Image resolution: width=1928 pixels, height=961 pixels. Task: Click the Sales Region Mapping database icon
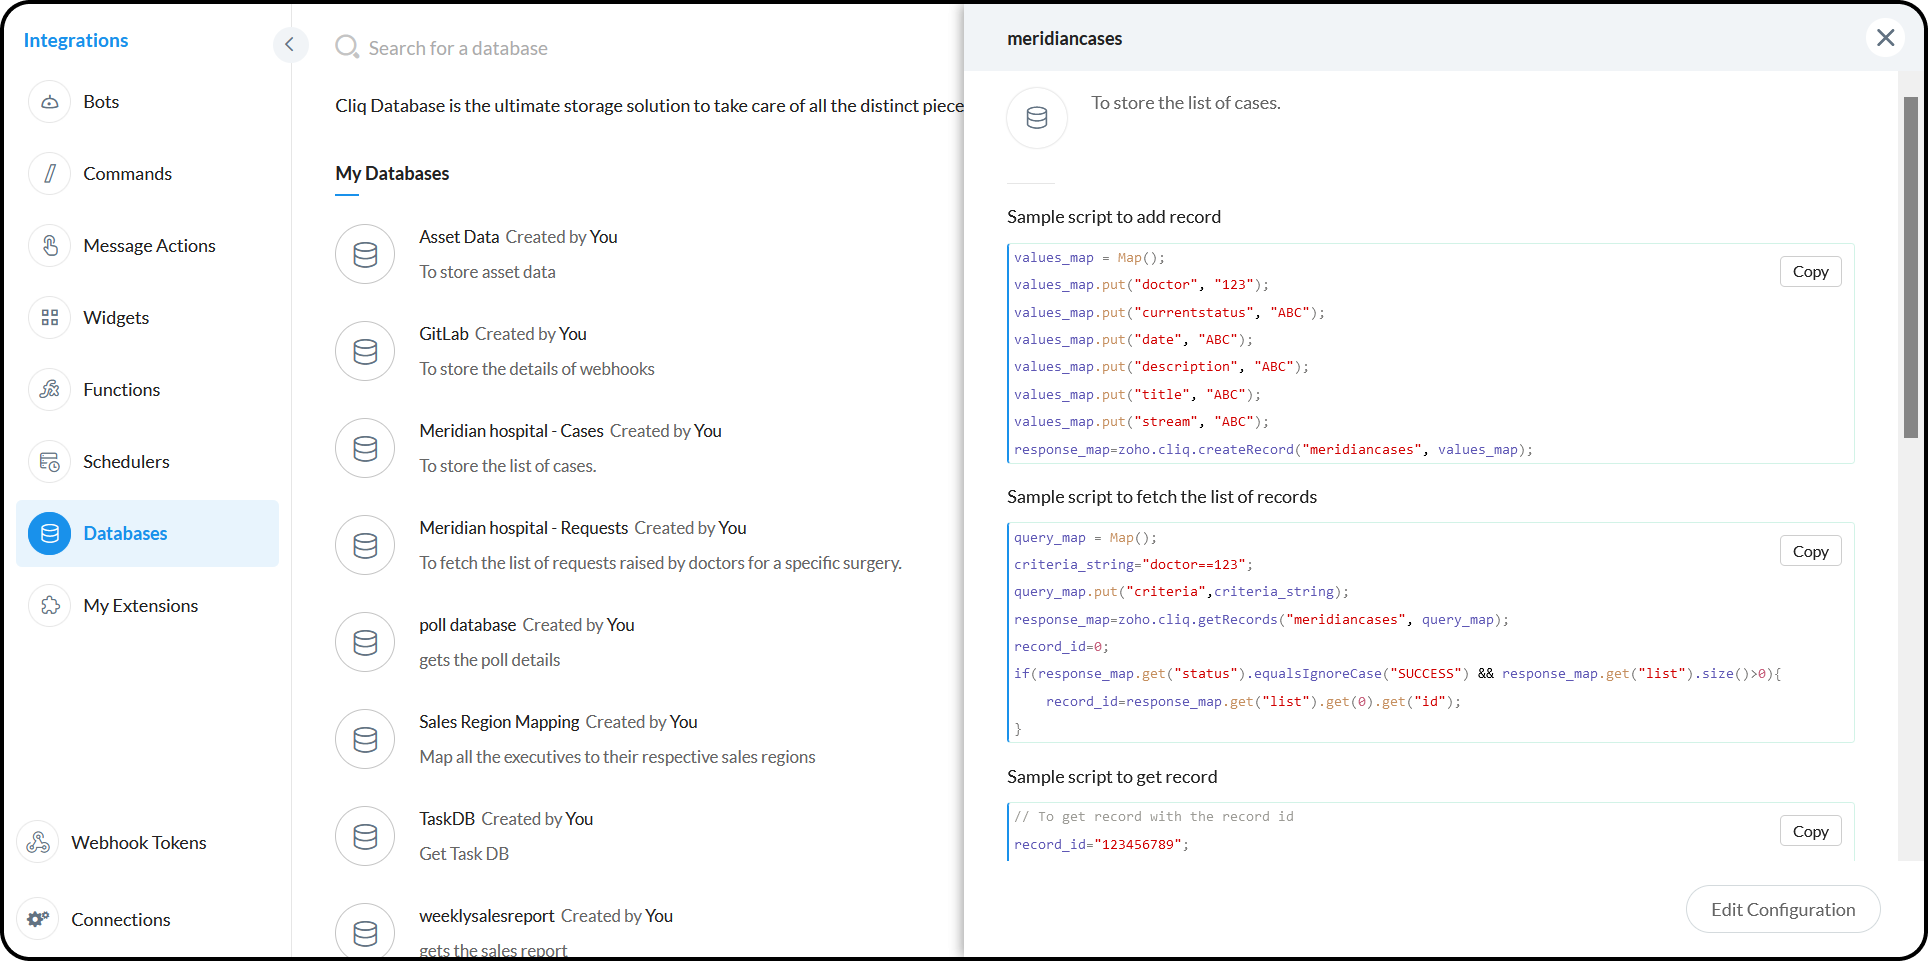[x=366, y=739]
